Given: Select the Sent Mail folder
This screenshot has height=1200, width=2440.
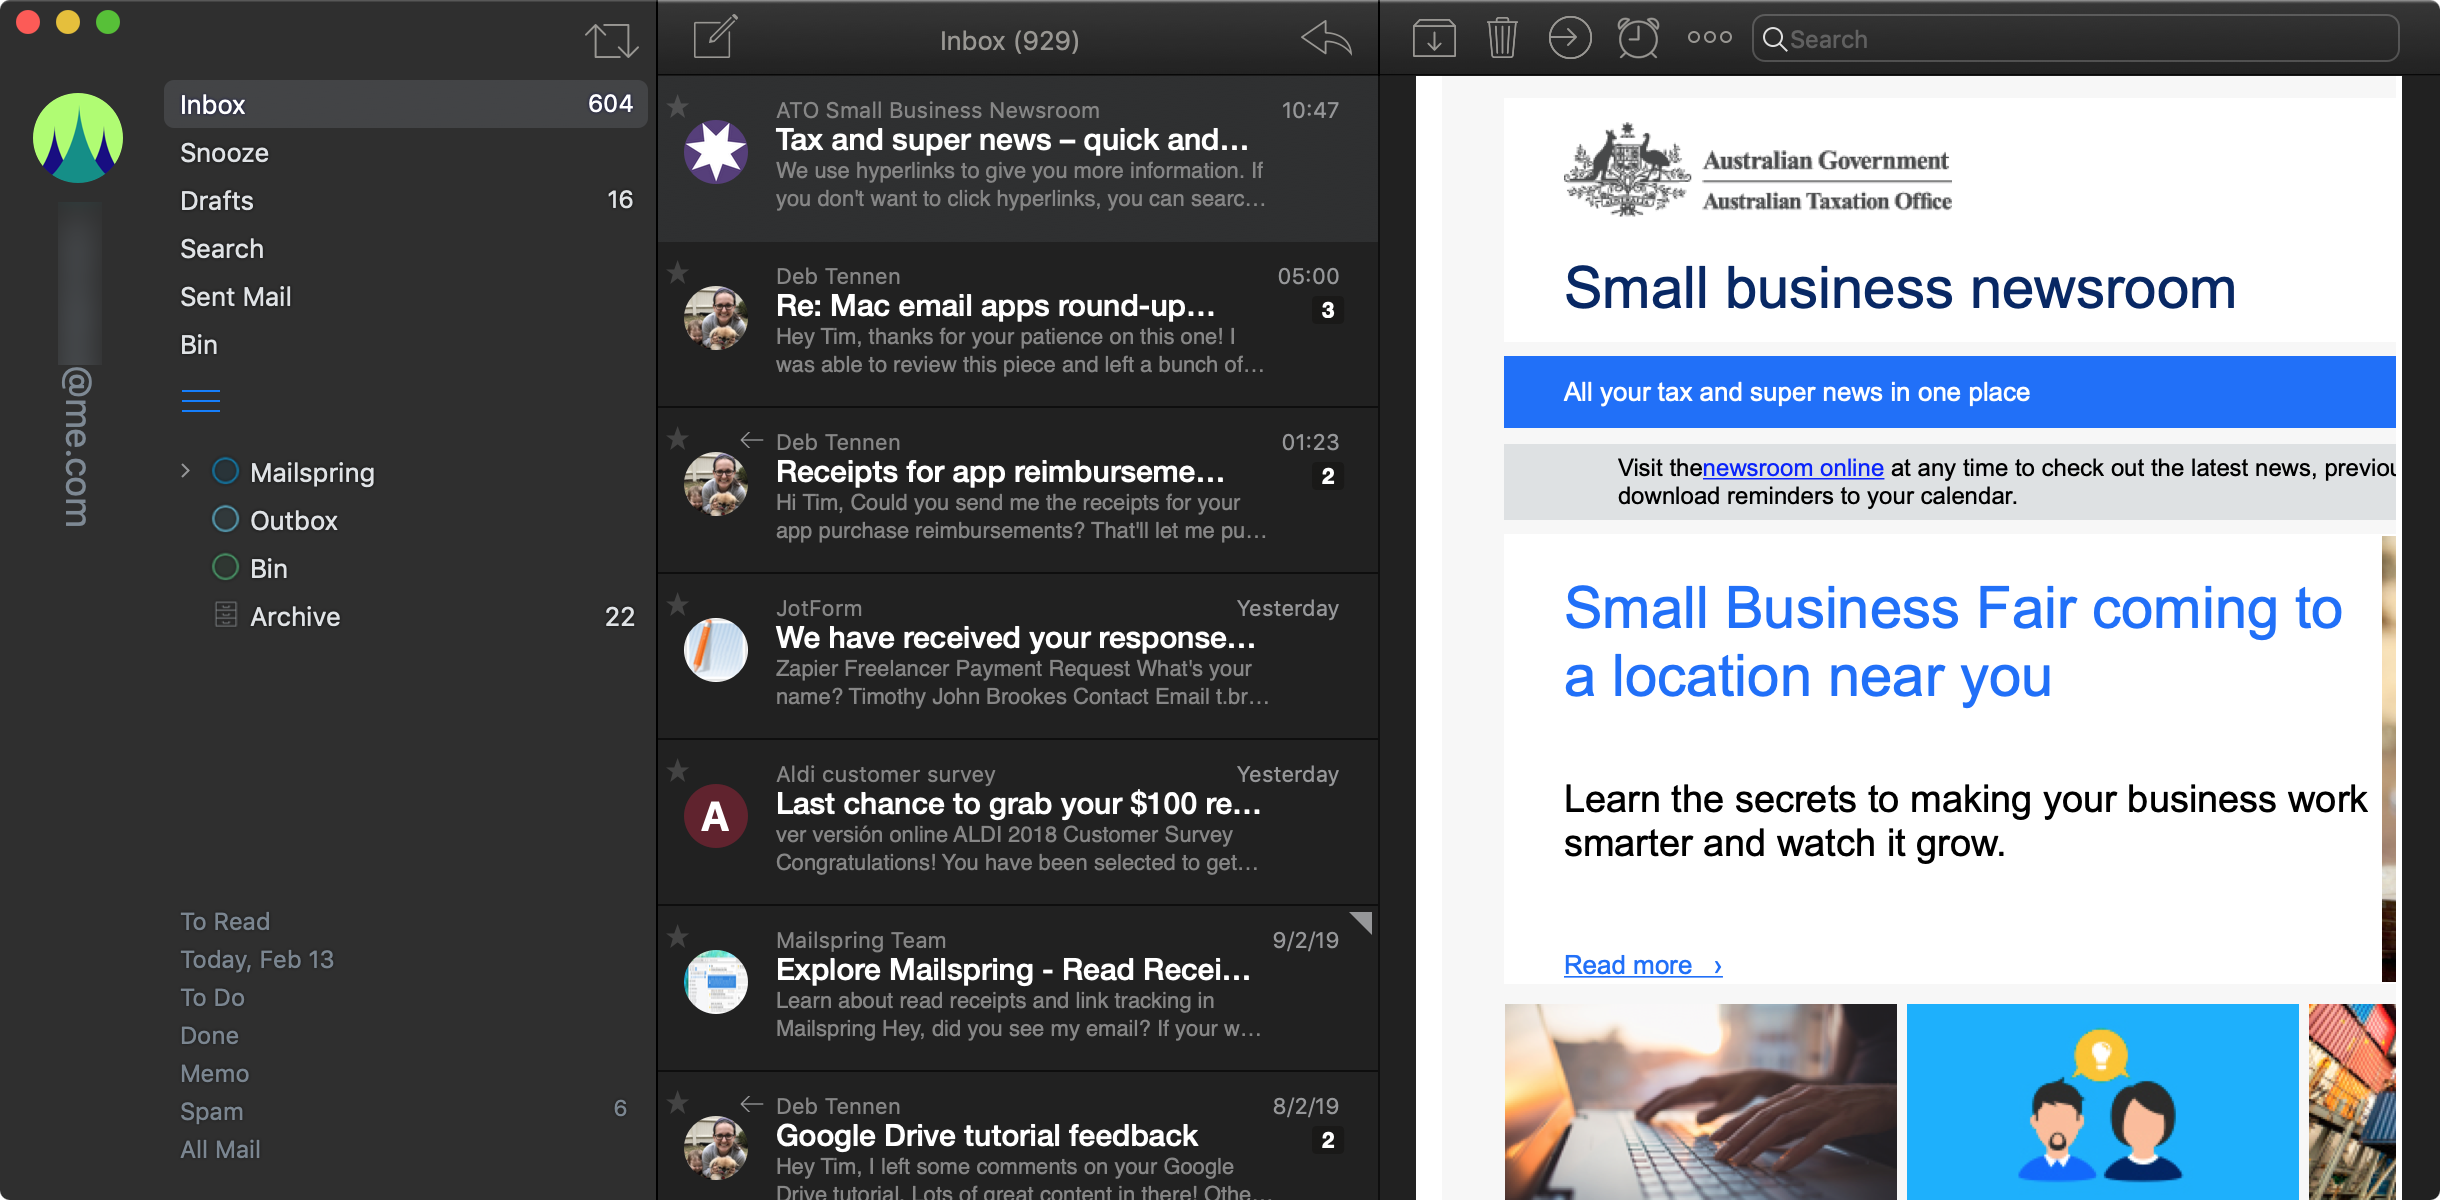Looking at the screenshot, I should click(x=238, y=296).
